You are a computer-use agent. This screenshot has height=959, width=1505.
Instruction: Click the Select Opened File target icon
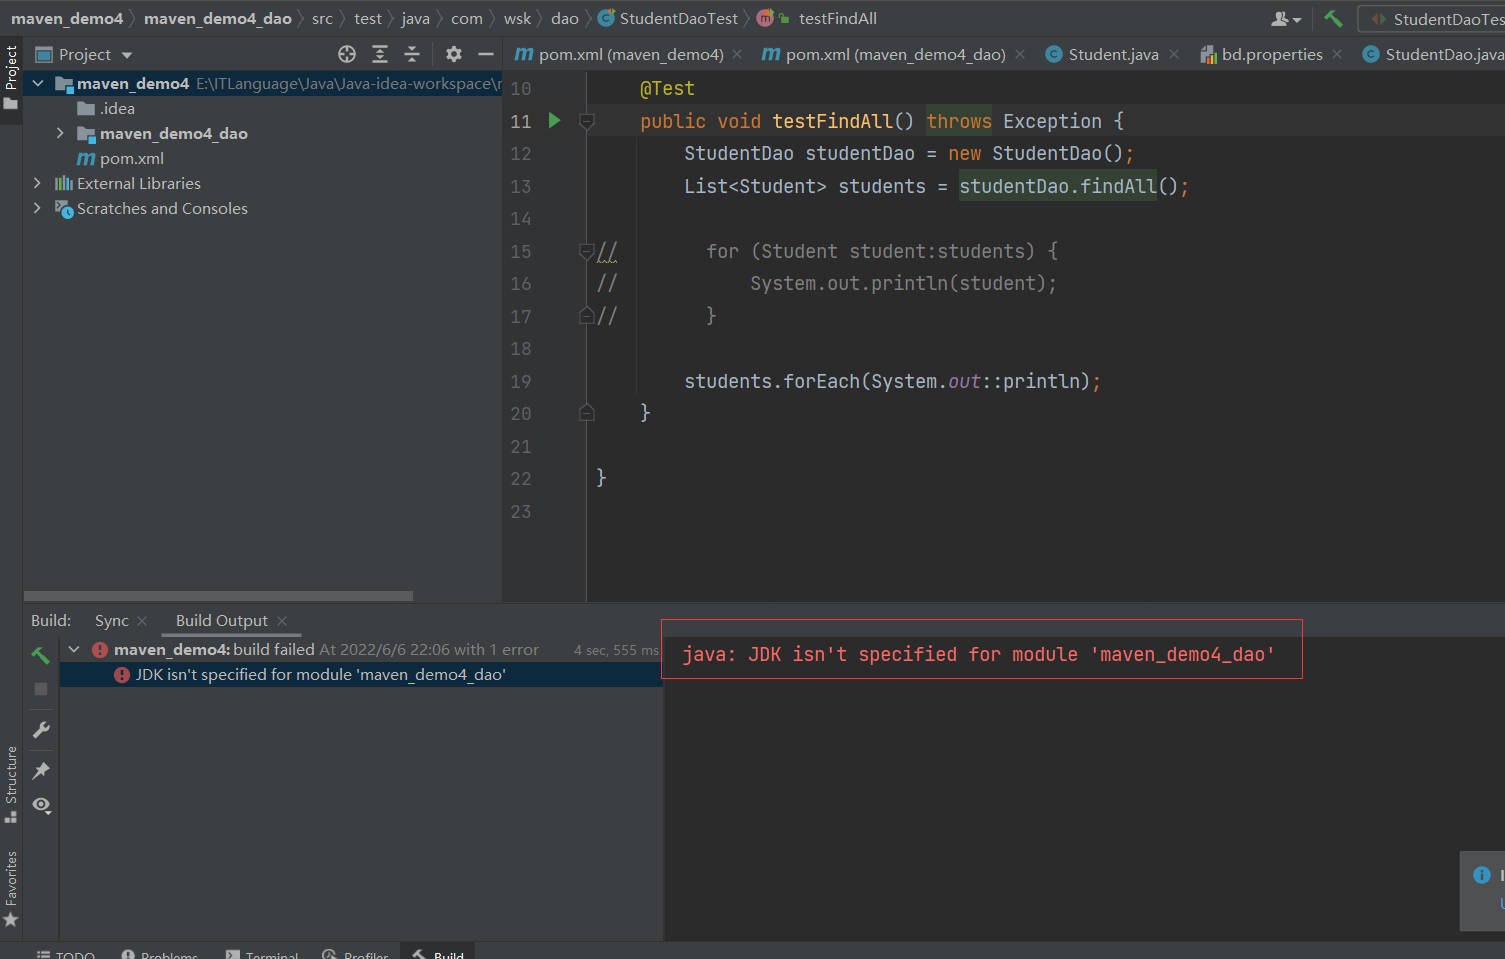347,54
